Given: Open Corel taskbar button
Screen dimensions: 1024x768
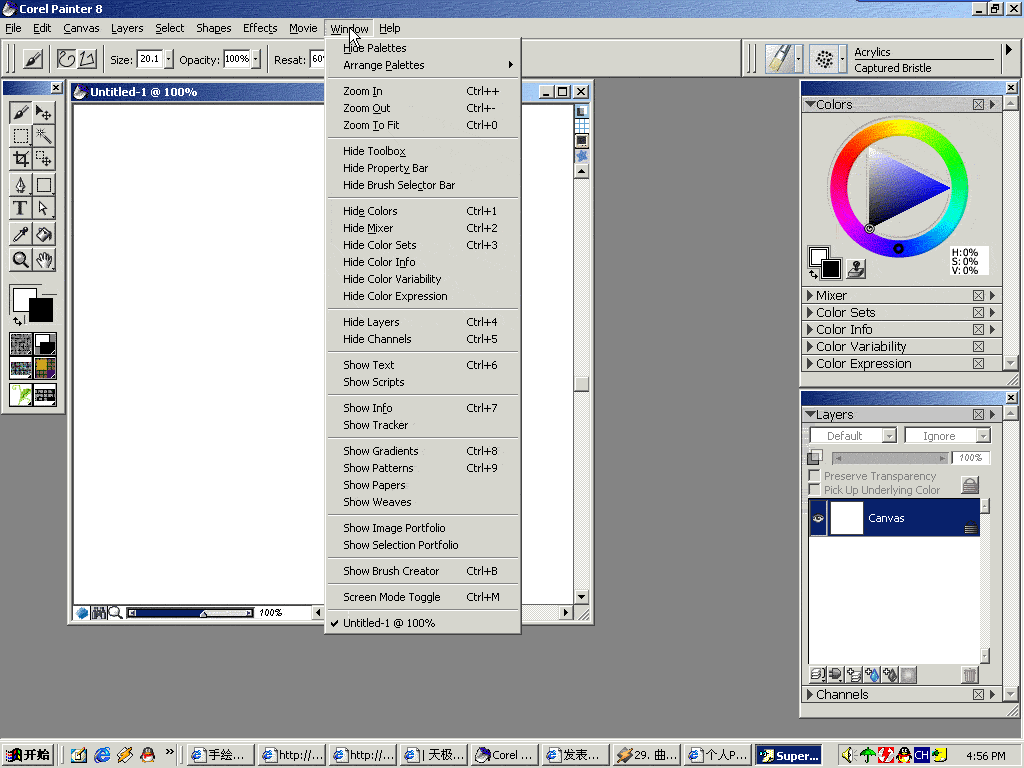Looking at the screenshot, I should pyautogui.click(x=504, y=755).
